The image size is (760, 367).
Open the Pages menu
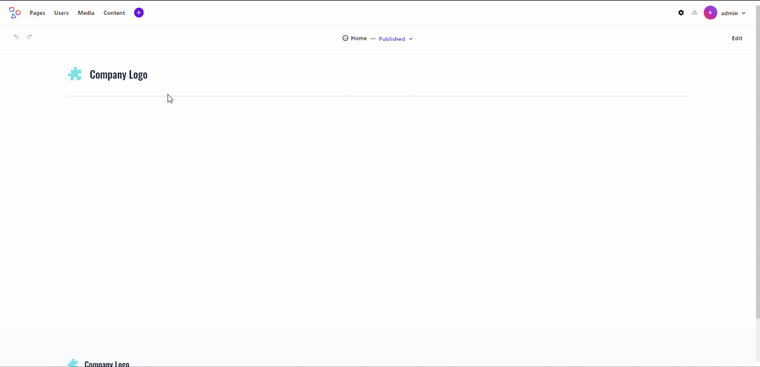(x=37, y=13)
